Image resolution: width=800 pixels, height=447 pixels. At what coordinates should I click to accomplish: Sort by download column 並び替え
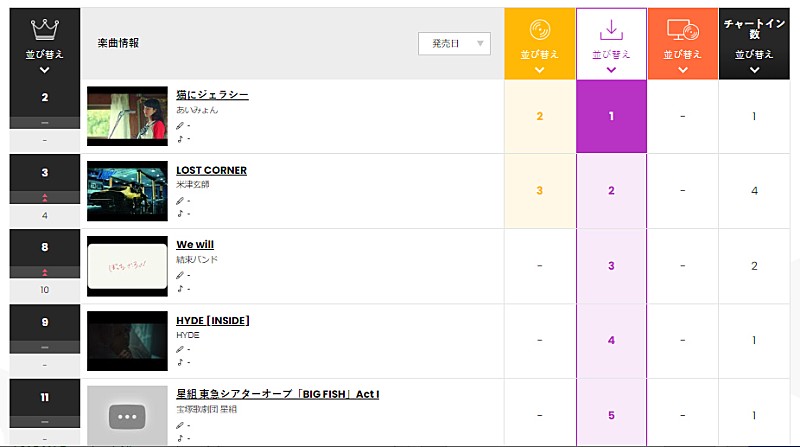pos(611,54)
